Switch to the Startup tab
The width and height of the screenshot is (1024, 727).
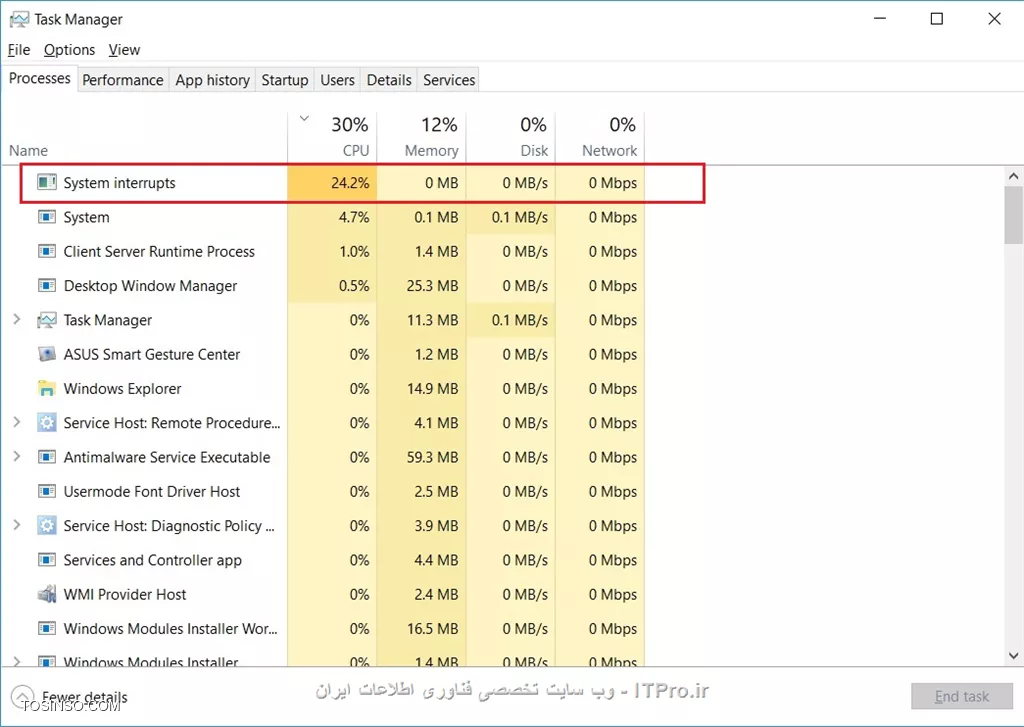click(x=285, y=80)
